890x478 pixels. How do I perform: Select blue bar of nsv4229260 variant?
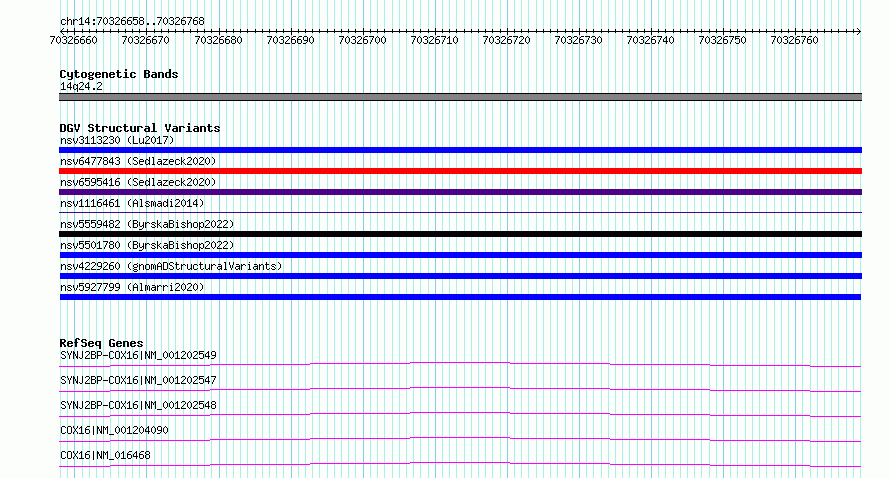460,276
